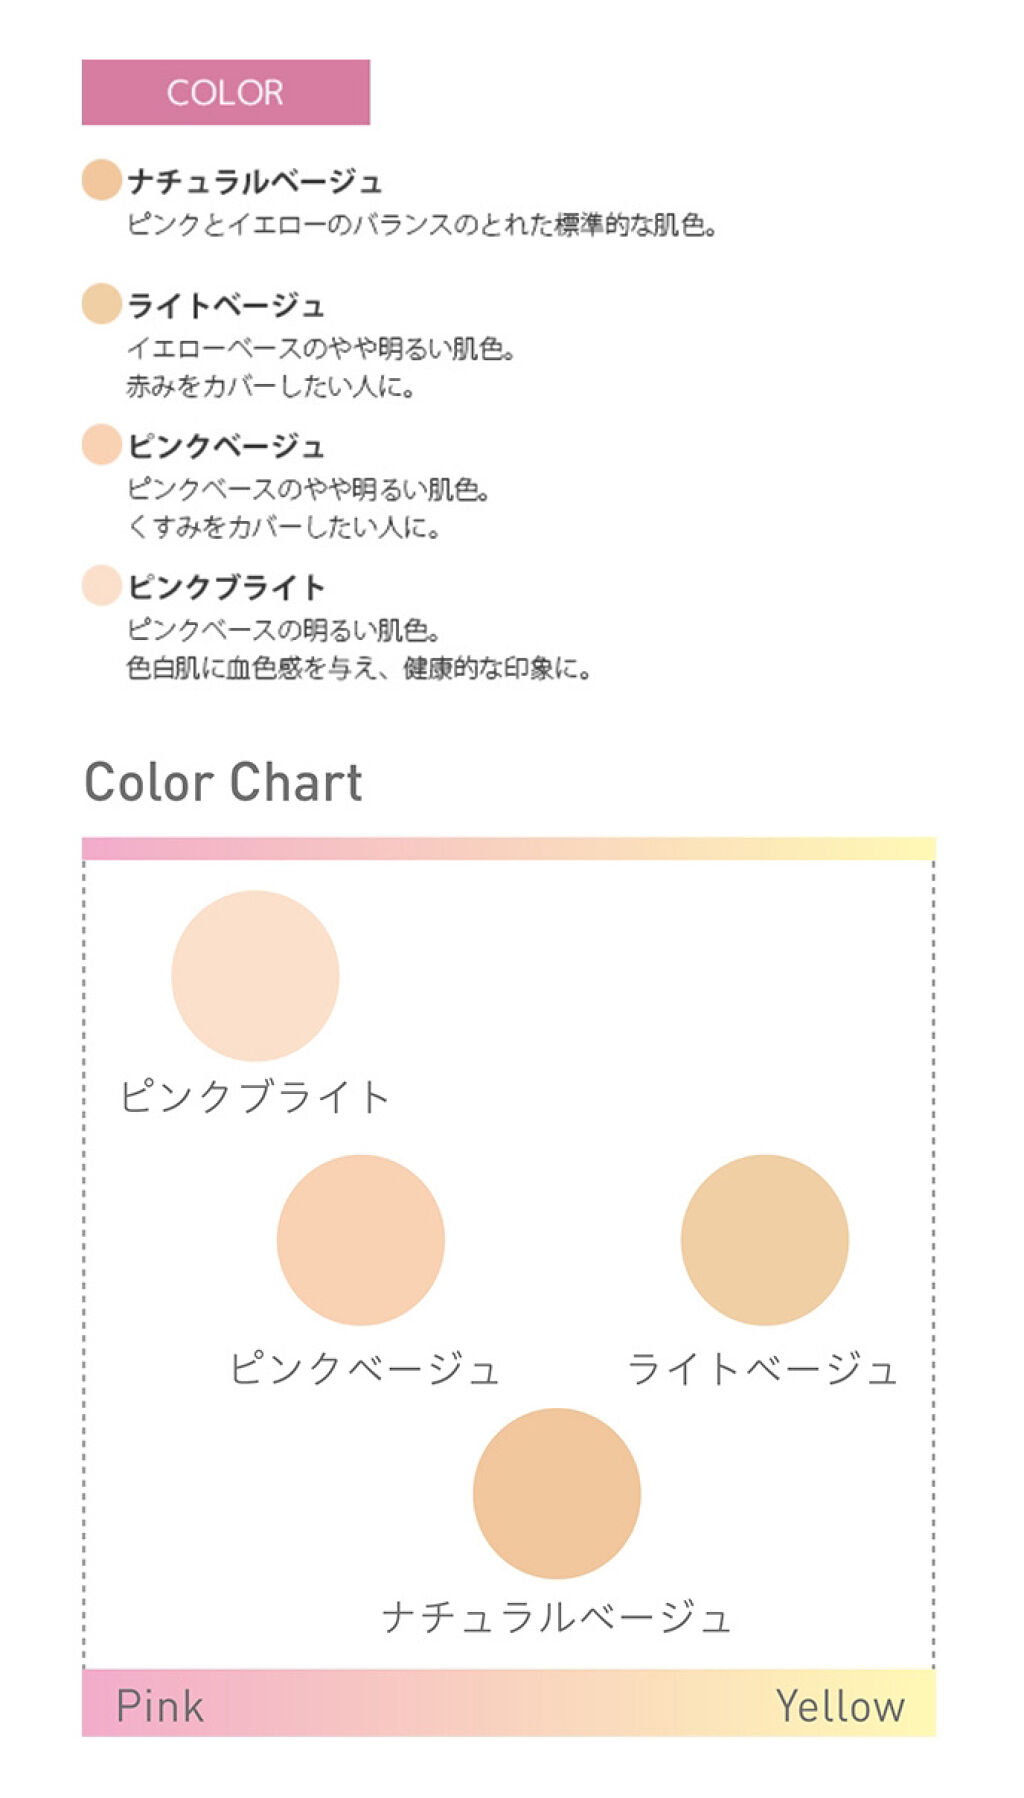Select large ナチュラルベージュ circle in the chart
1024x1798 pixels.
[x=556, y=1492]
